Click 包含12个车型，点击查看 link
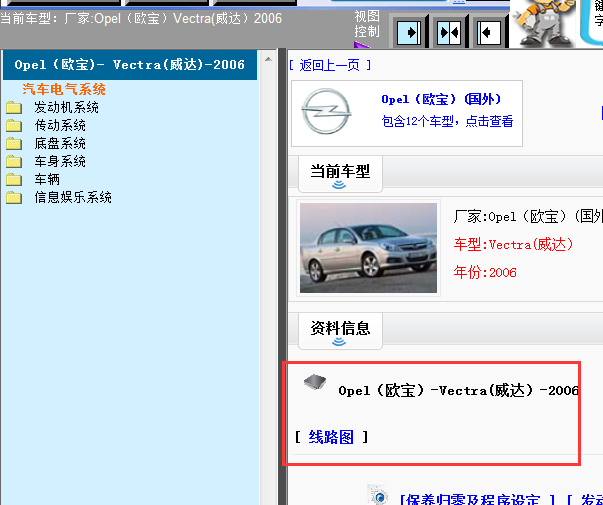The width and height of the screenshot is (603, 505). pyautogui.click(x=447, y=122)
